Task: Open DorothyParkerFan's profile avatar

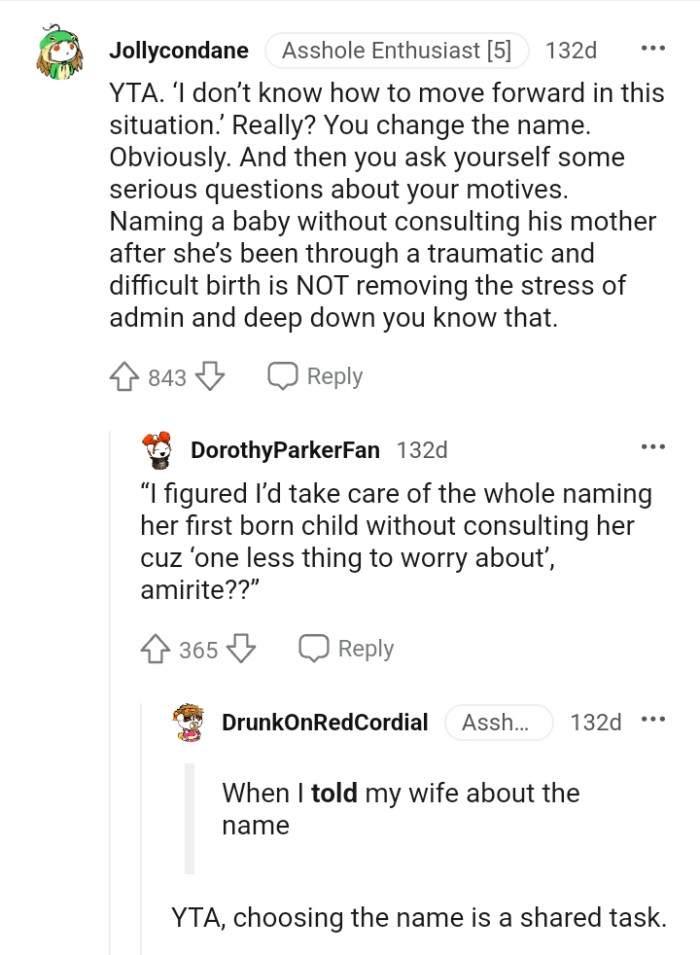Action: (x=155, y=450)
